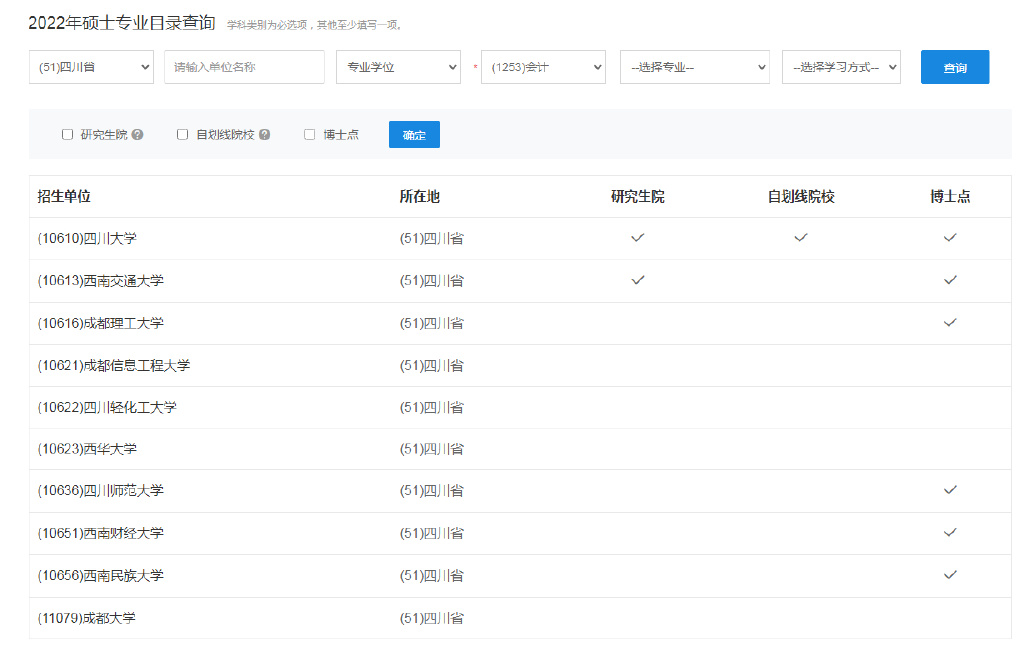Open the 西南民族大学 entry in the table
Viewport: 1024px width, 648px height.
point(100,575)
